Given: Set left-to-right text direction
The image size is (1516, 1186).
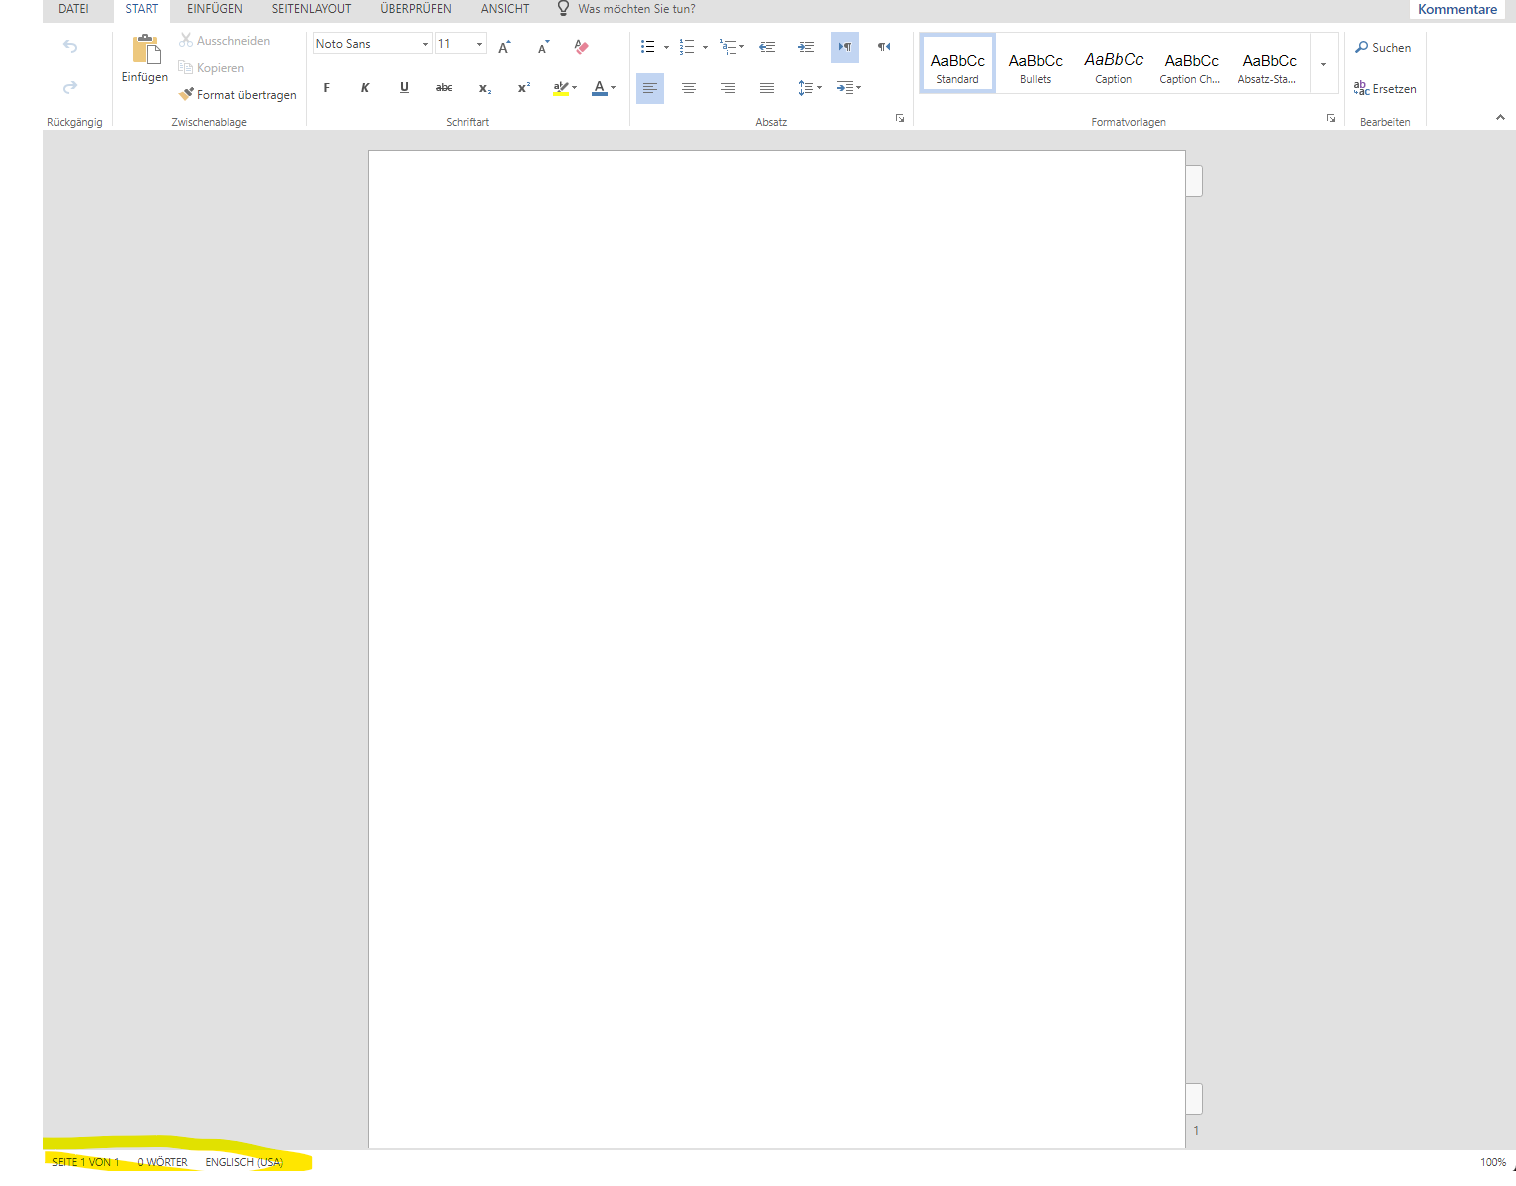Looking at the screenshot, I should click(x=845, y=47).
